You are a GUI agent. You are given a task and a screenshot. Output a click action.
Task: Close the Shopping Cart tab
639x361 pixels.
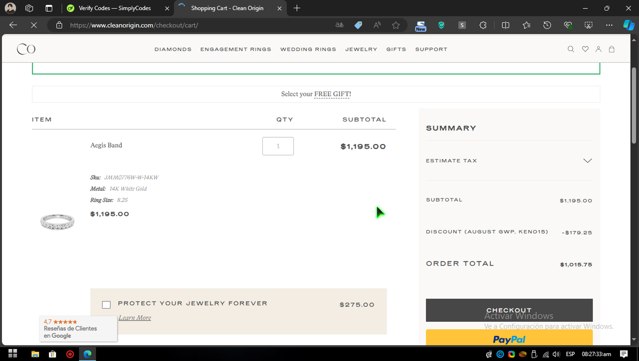pyautogui.click(x=279, y=8)
